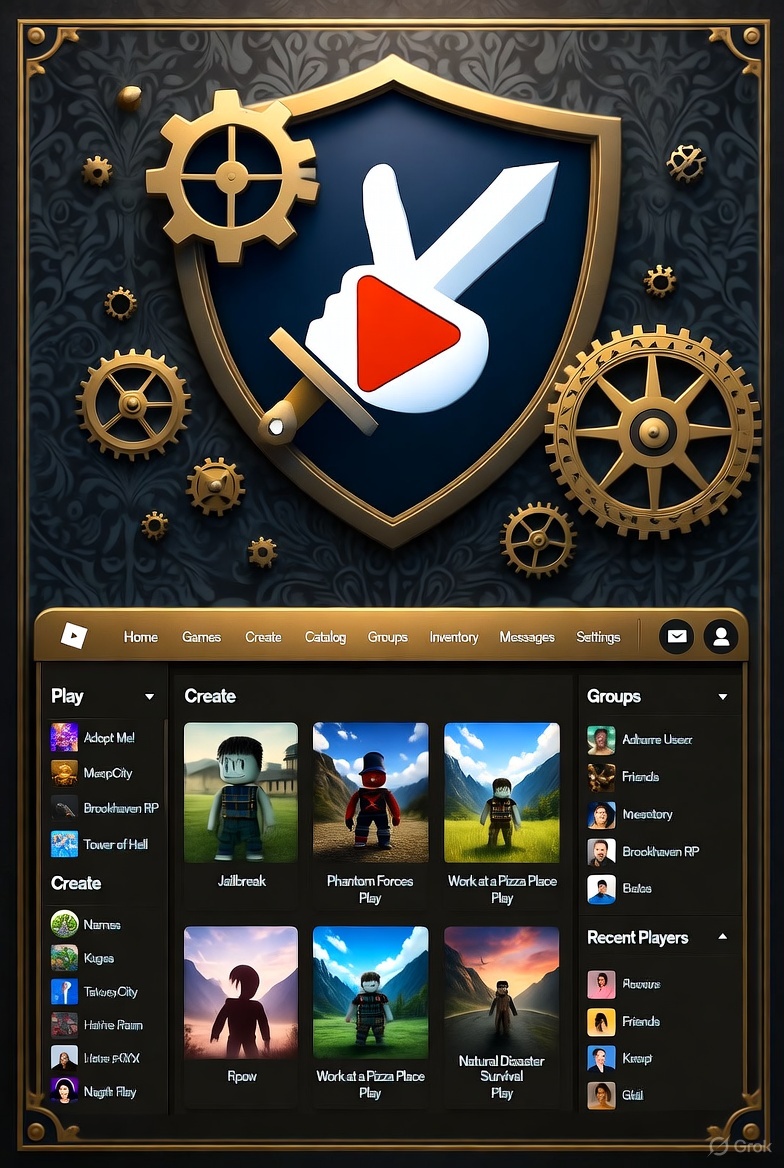Image resolution: width=784 pixels, height=1168 pixels.
Task: Click the Roblox logo in the navigation bar
Action: [x=75, y=636]
